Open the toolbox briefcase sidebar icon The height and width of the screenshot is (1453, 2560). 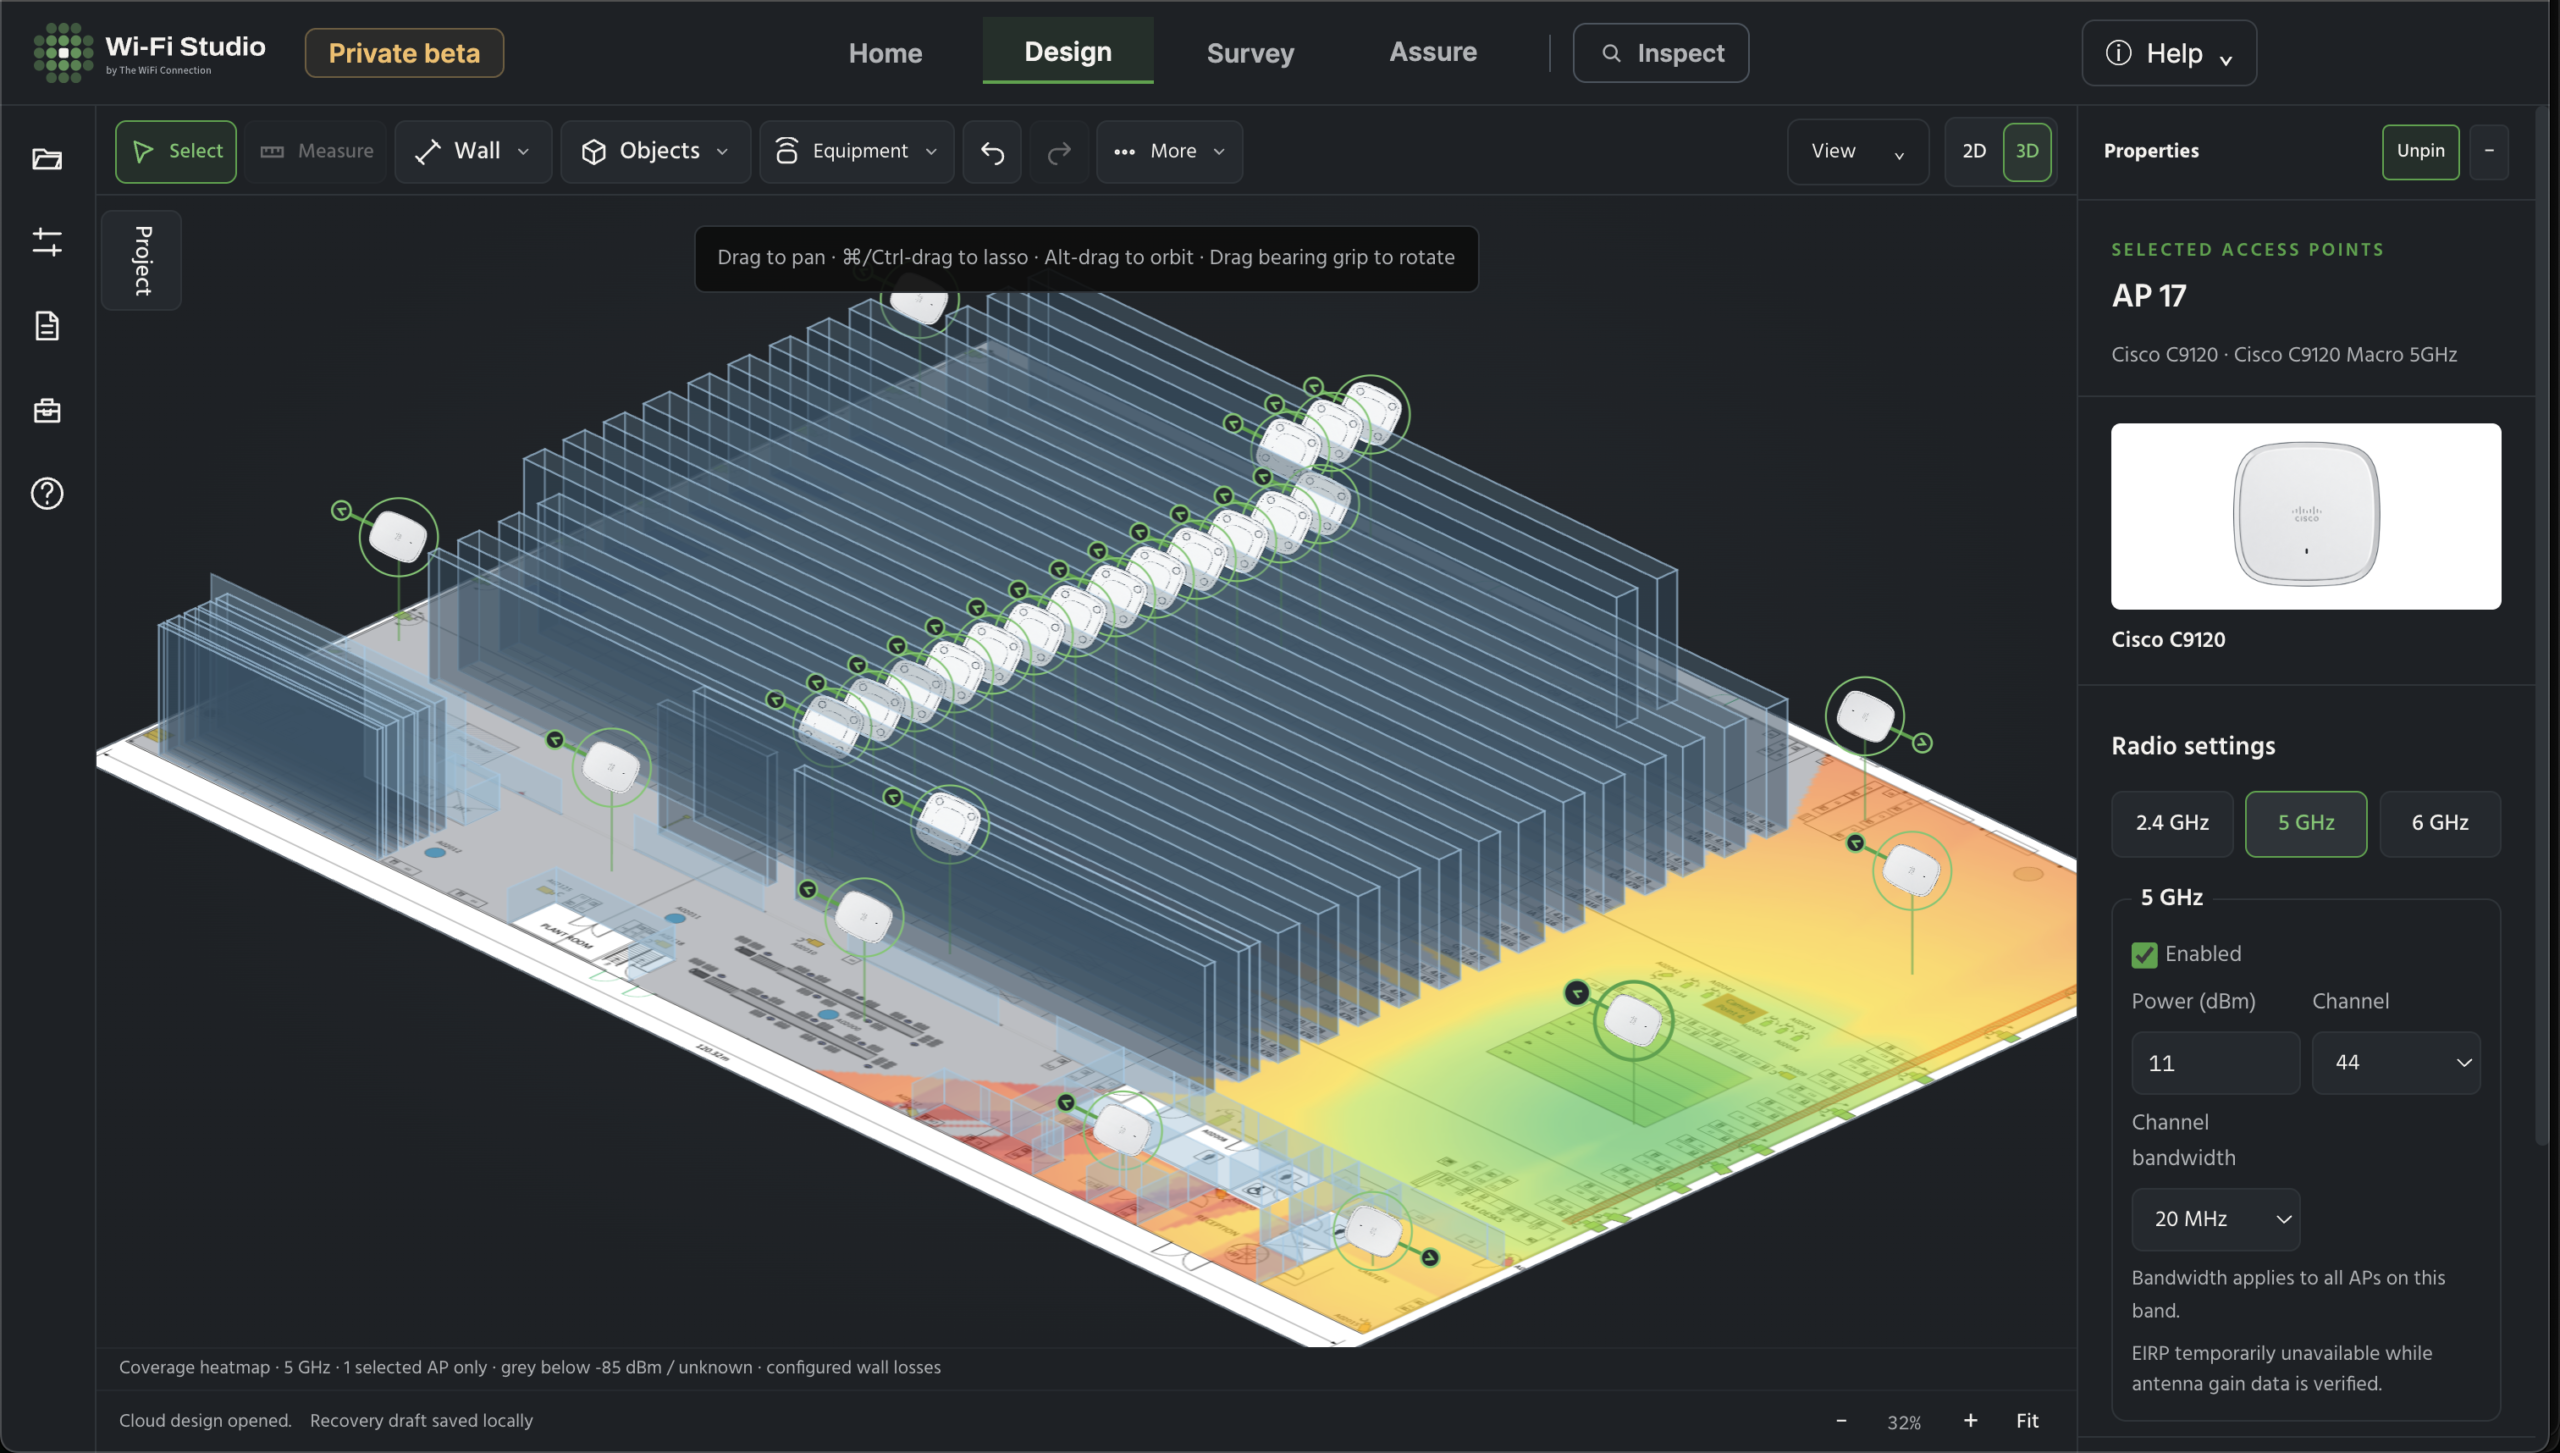(x=47, y=410)
